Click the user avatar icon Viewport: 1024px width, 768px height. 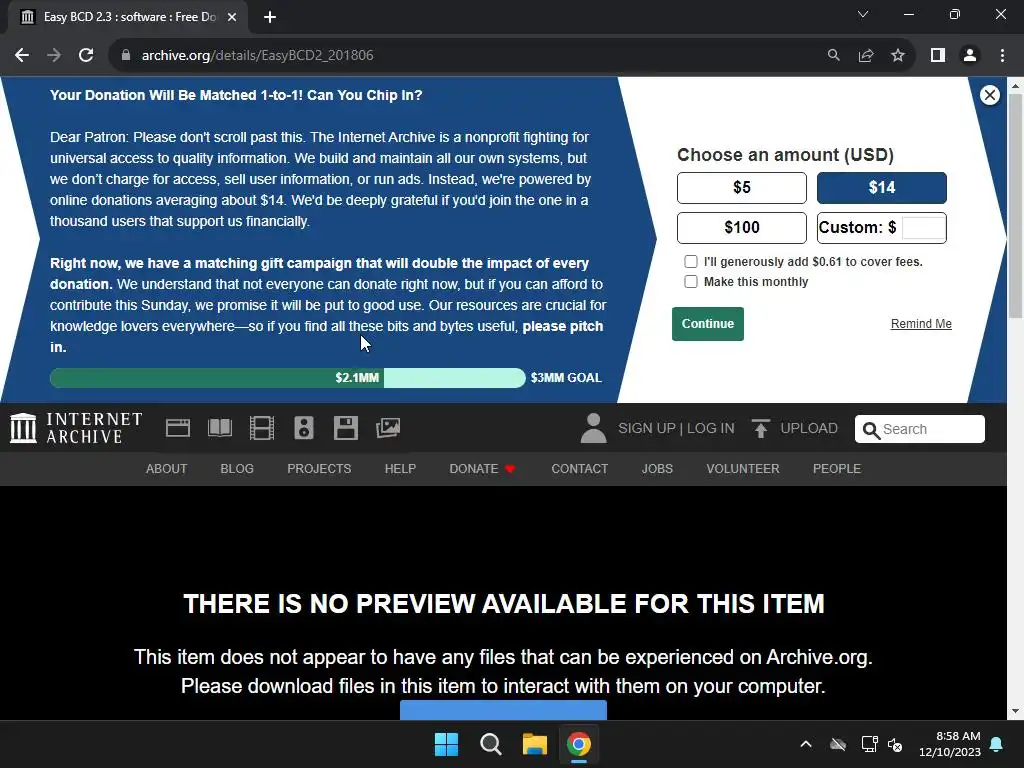coord(593,428)
